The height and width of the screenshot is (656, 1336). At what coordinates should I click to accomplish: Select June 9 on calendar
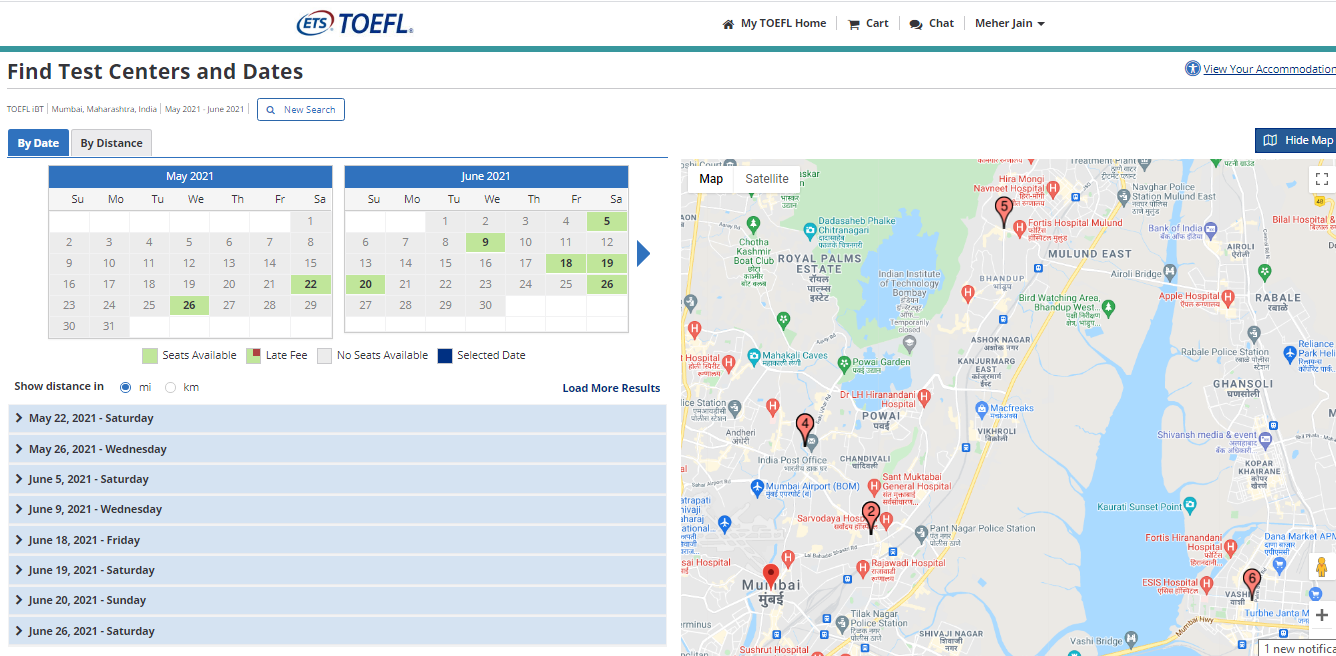(x=485, y=242)
